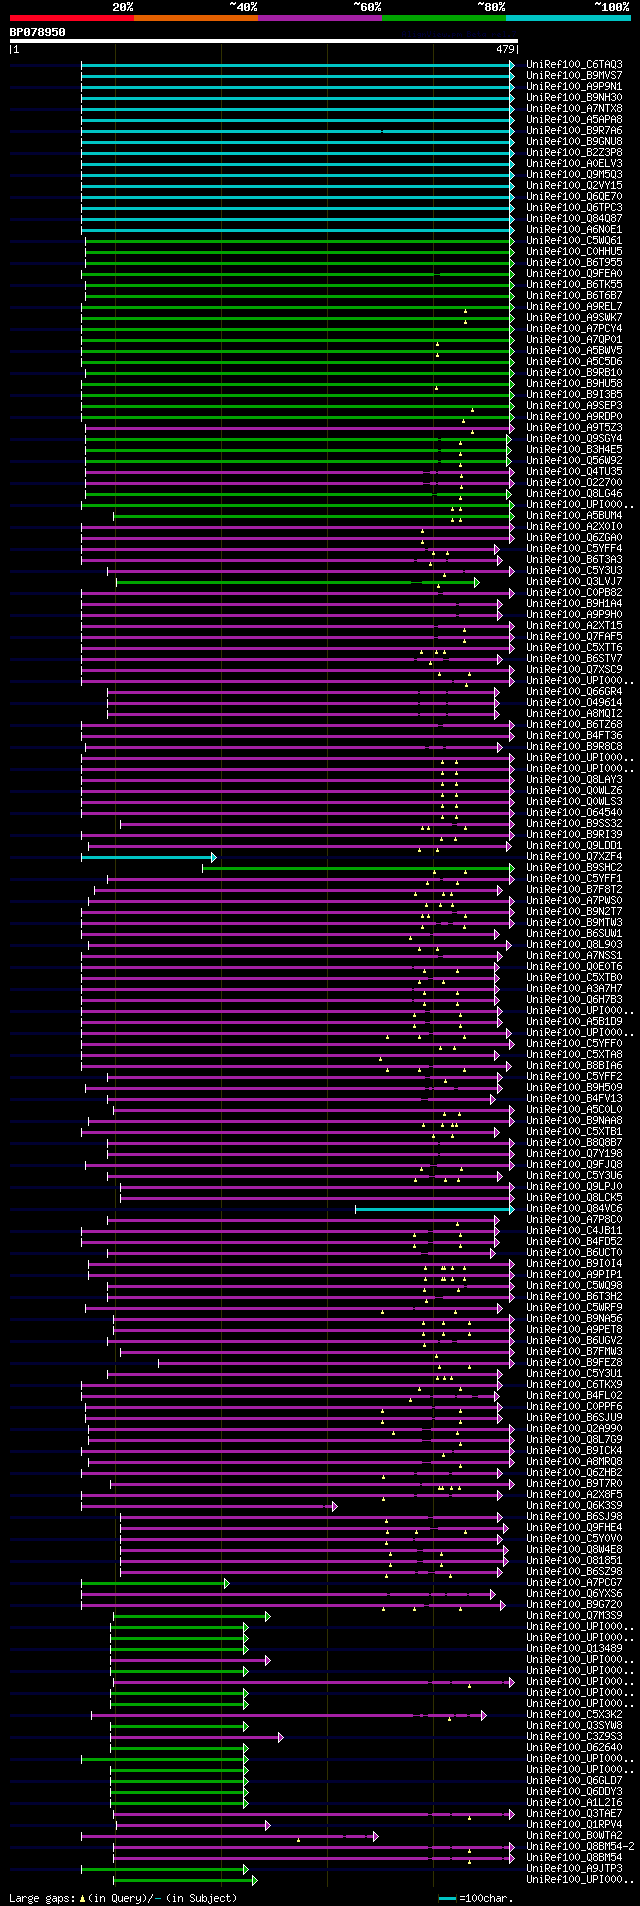The image size is (640, 1906).
Task: Open hit UniRef100_B9NA56
Action: point(574,1319)
